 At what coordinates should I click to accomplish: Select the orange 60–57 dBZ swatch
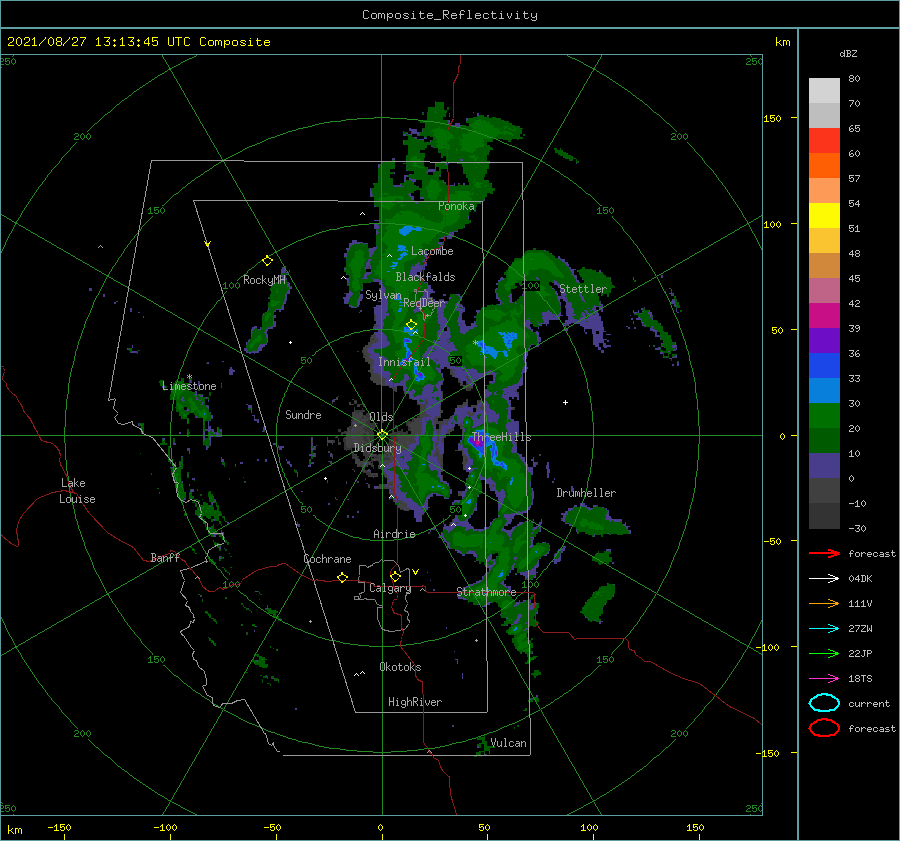point(824,165)
